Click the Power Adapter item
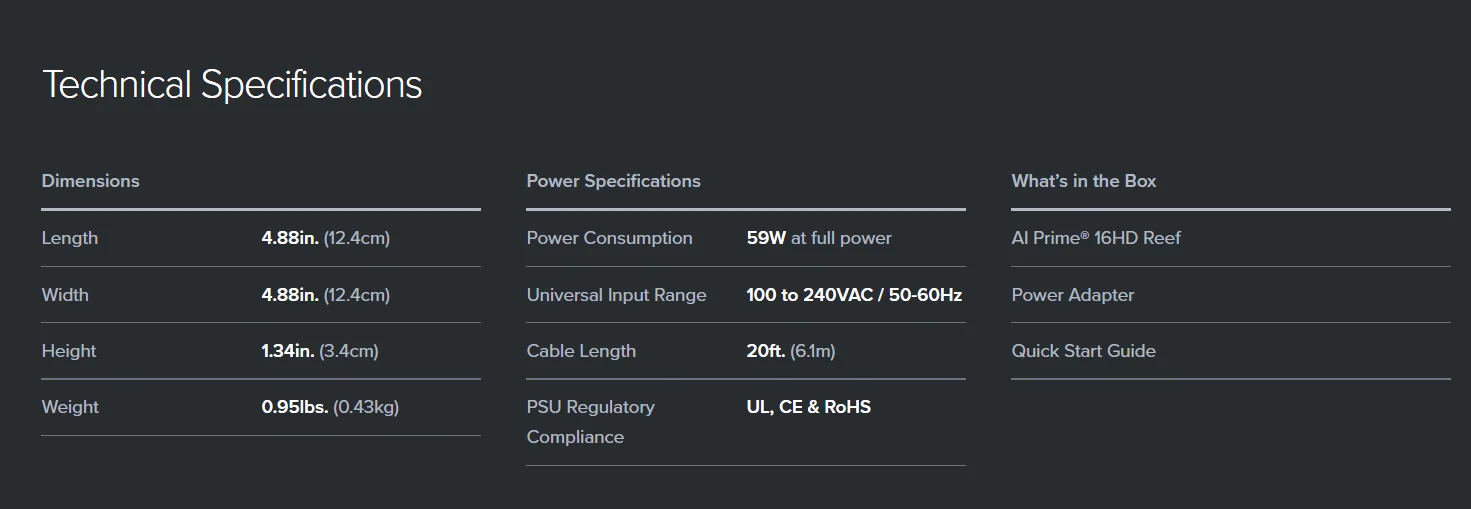 point(1072,295)
